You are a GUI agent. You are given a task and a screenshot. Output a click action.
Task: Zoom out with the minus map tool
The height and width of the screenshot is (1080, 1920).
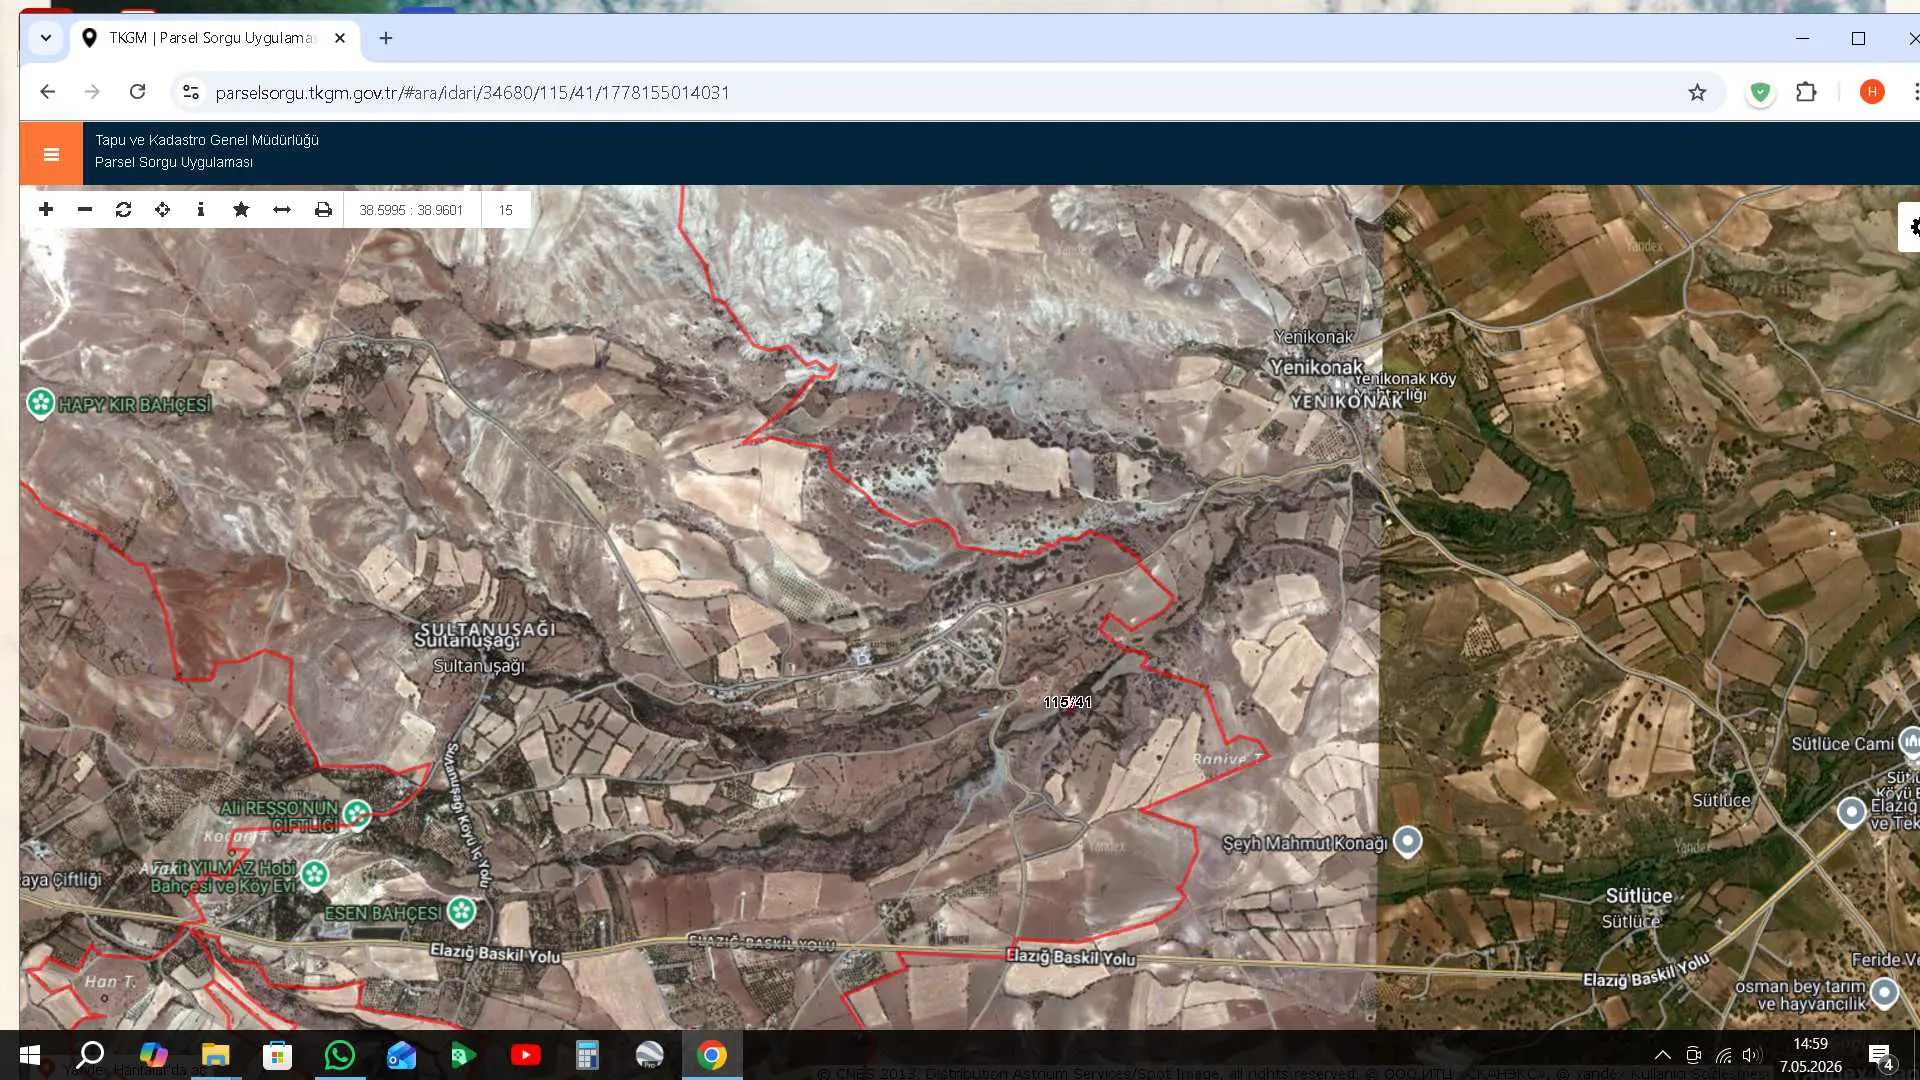pos(85,210)
